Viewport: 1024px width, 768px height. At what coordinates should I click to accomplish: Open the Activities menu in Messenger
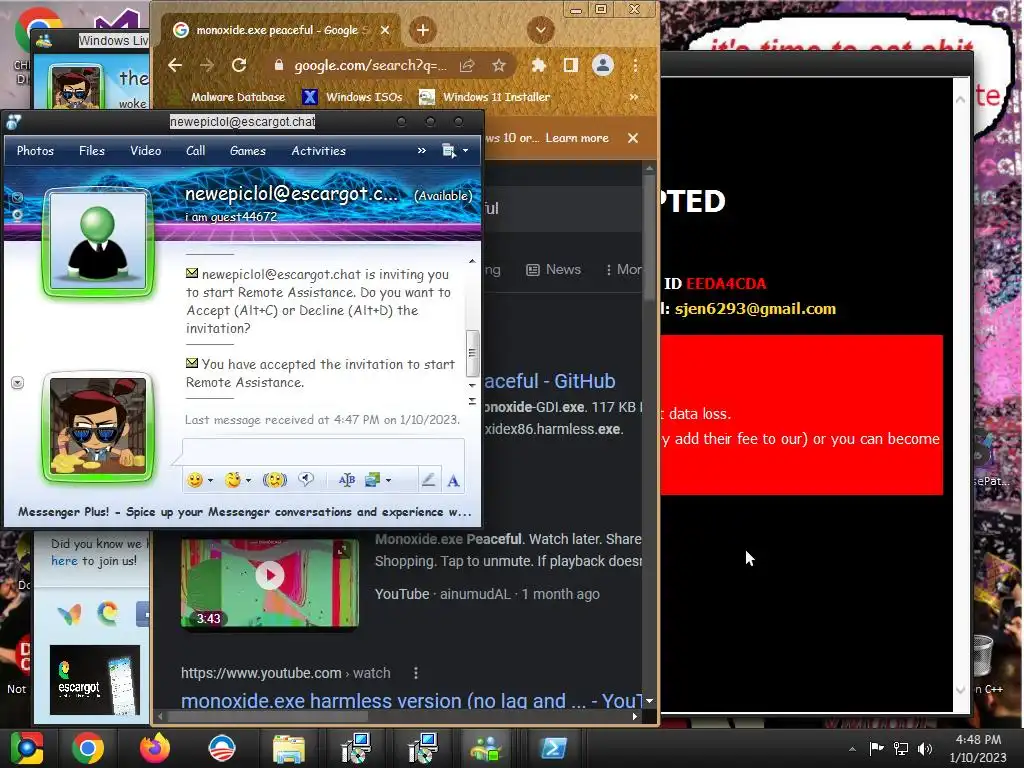tap(319, 151)
